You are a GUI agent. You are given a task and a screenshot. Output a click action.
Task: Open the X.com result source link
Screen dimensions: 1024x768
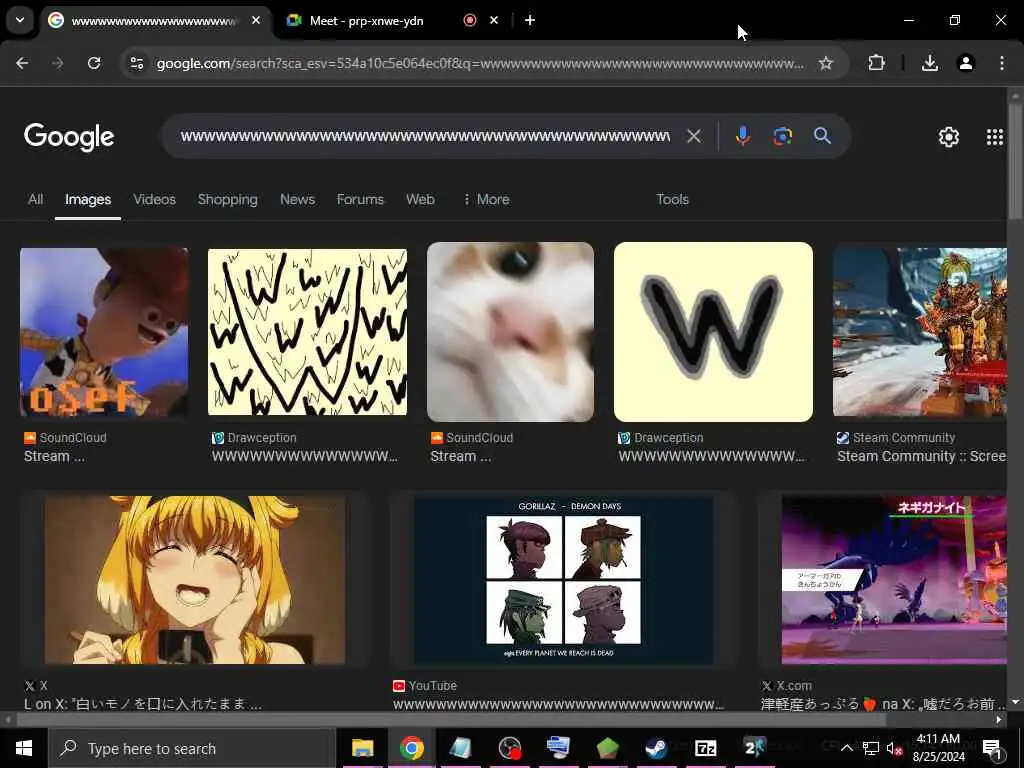[786, 686]
